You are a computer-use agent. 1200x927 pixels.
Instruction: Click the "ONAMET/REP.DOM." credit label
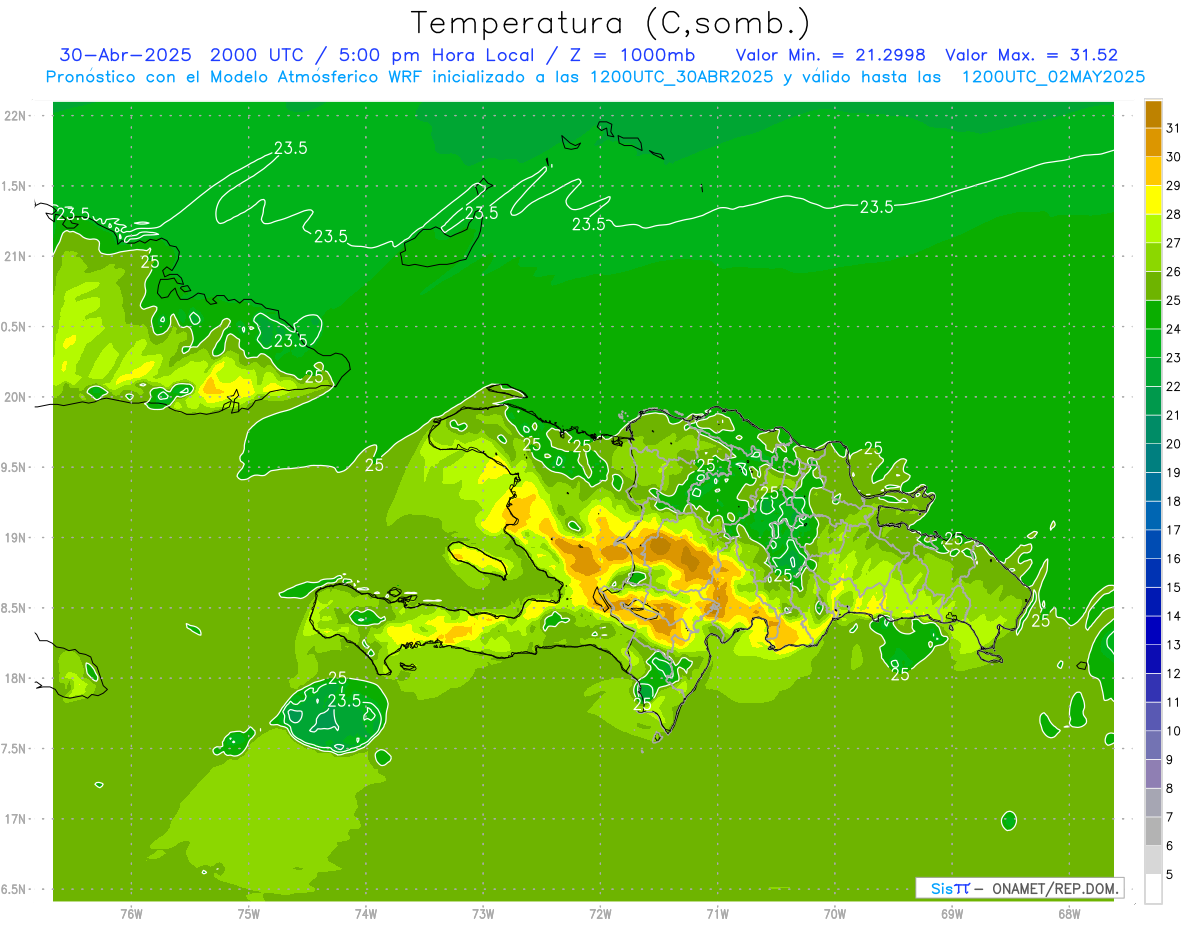tap(1055, 888)
